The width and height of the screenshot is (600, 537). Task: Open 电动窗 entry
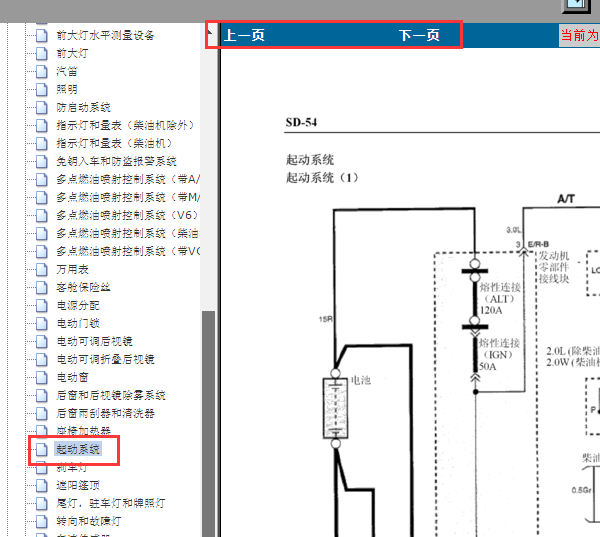pyautogui.click(x=72, y=377)
